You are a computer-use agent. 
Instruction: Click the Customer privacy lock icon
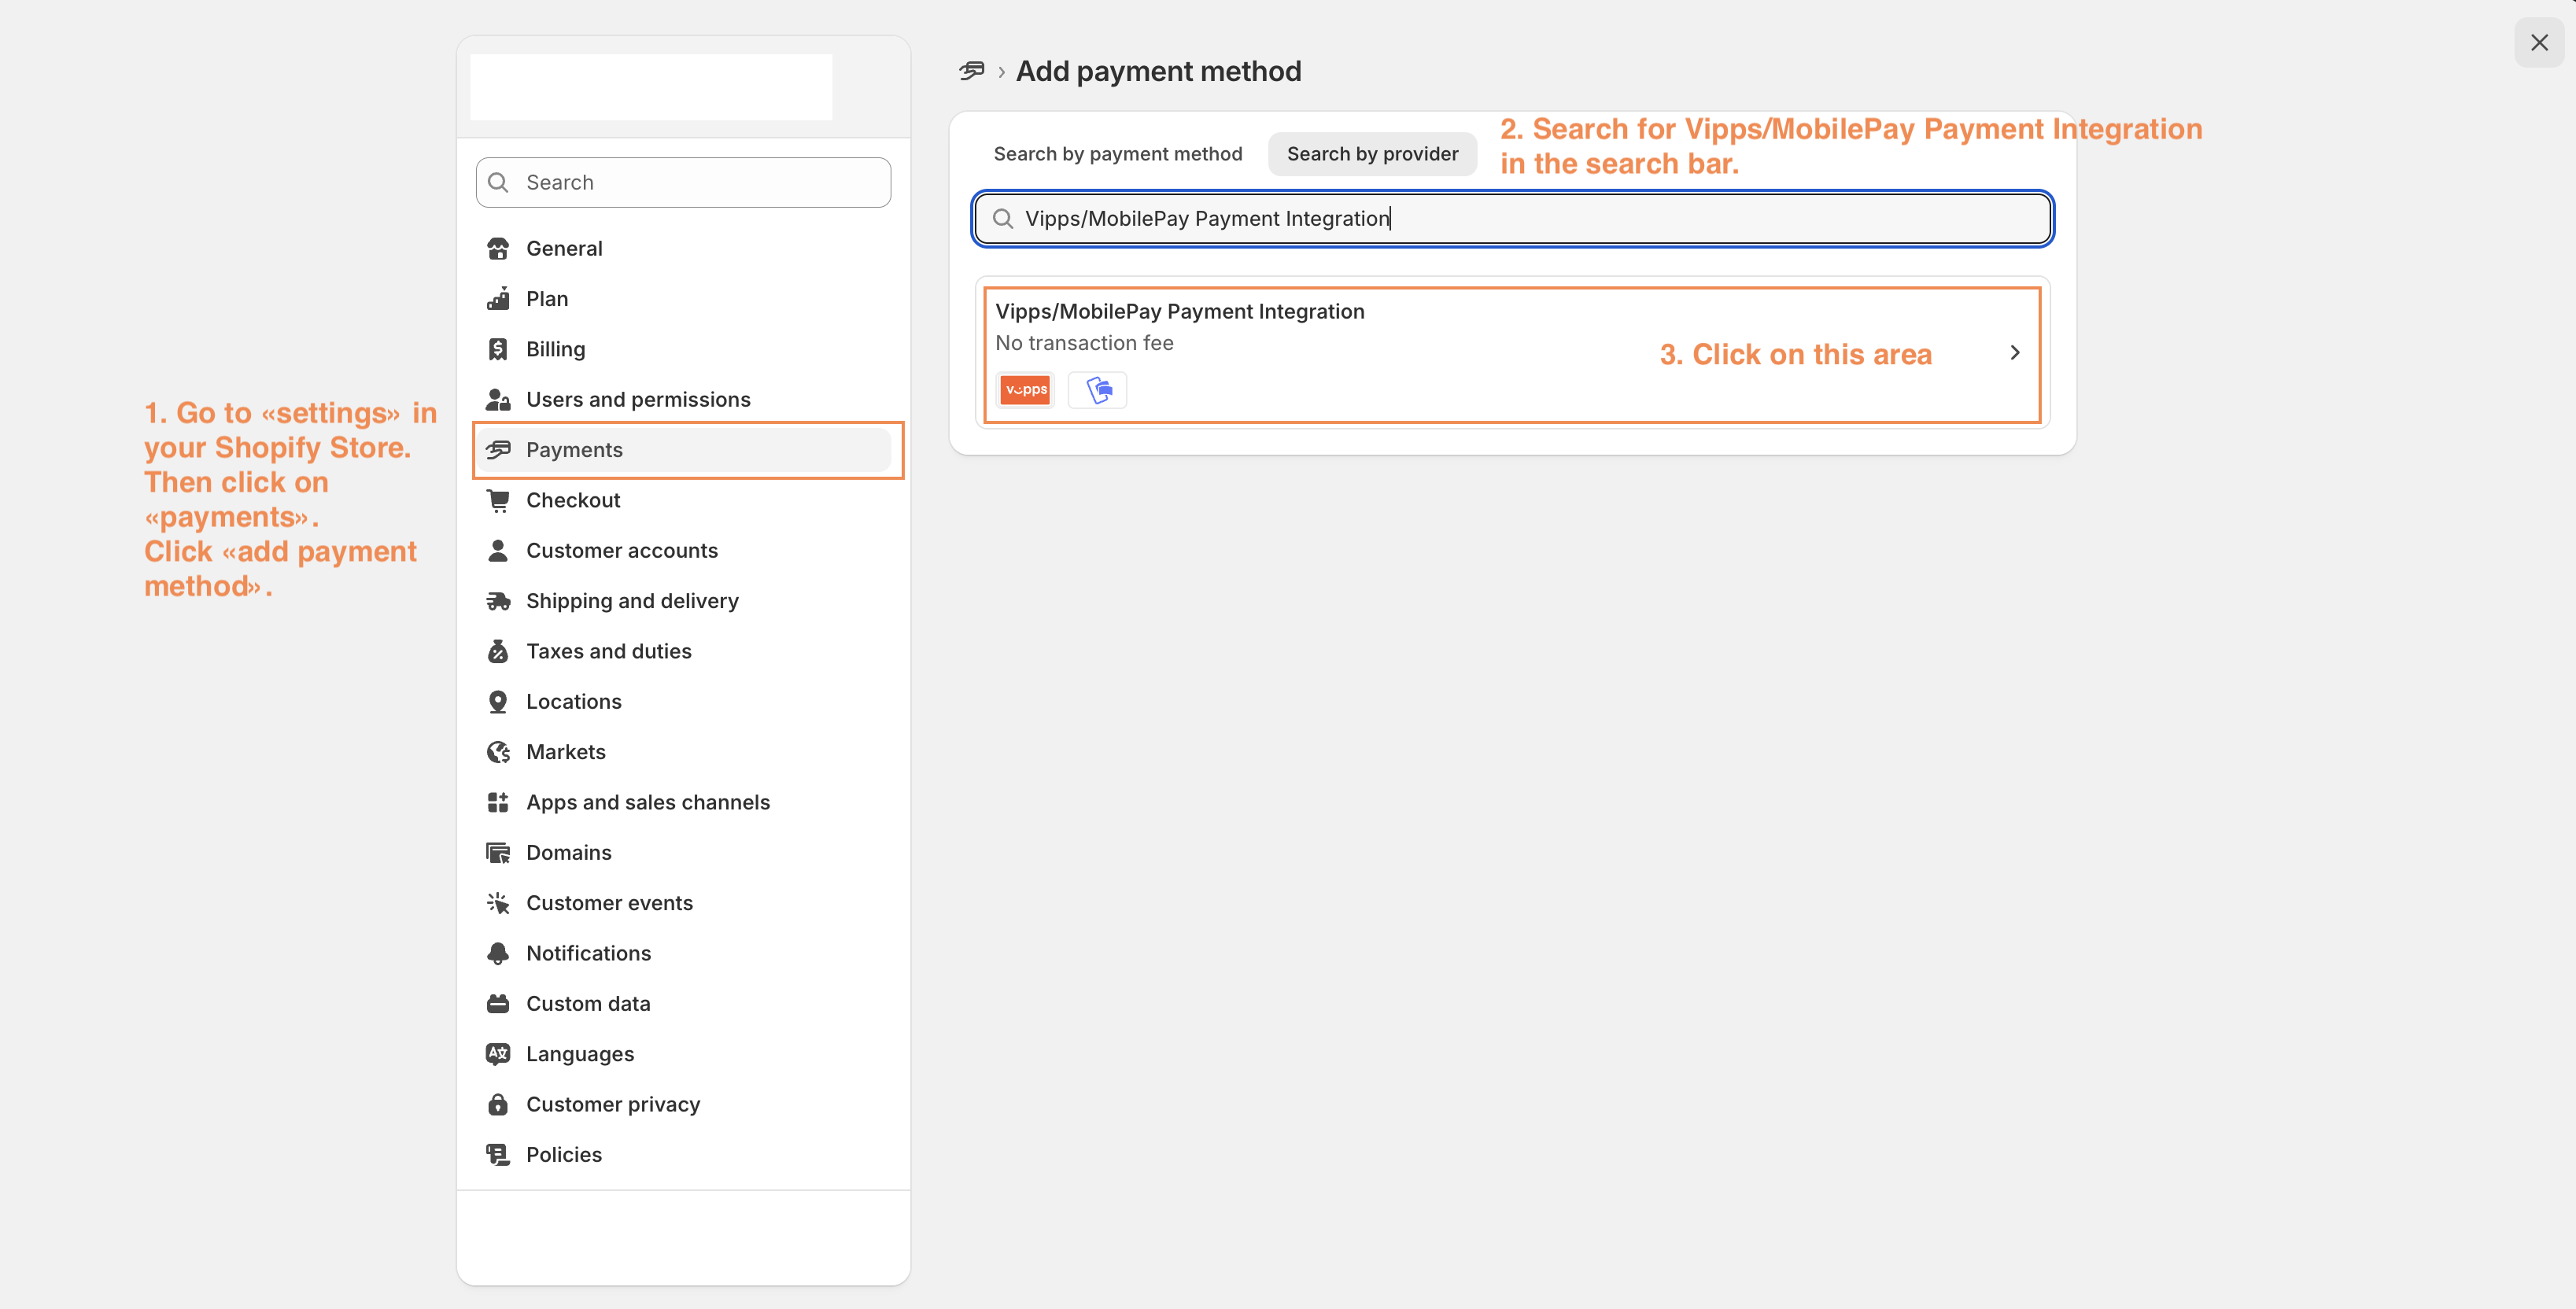click(x=498, y=1104)
